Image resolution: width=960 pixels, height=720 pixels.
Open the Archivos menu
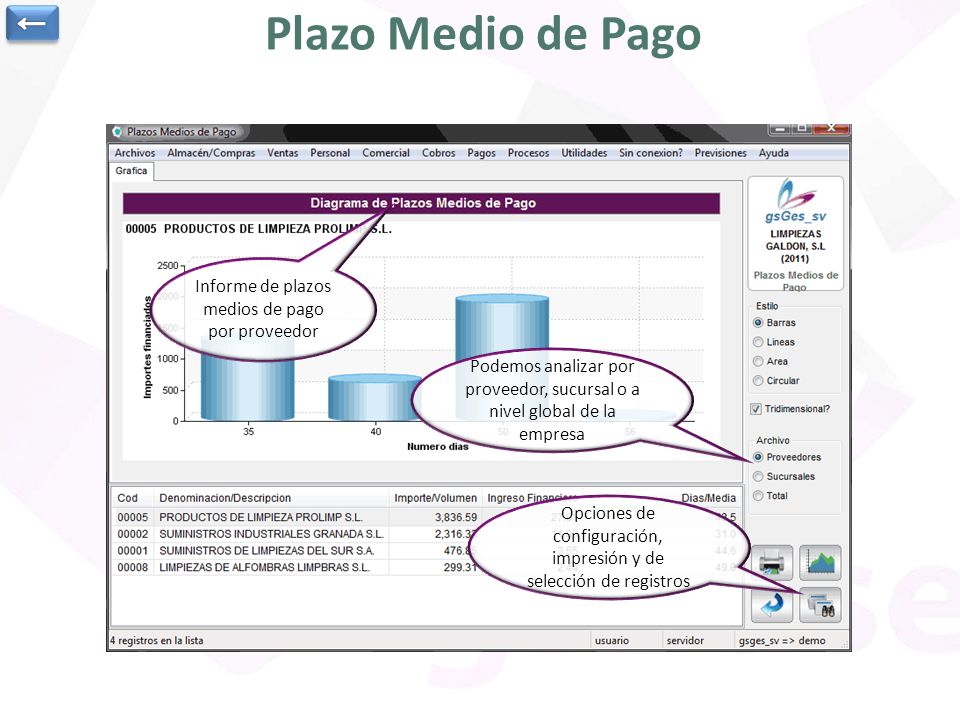(135, 153)
